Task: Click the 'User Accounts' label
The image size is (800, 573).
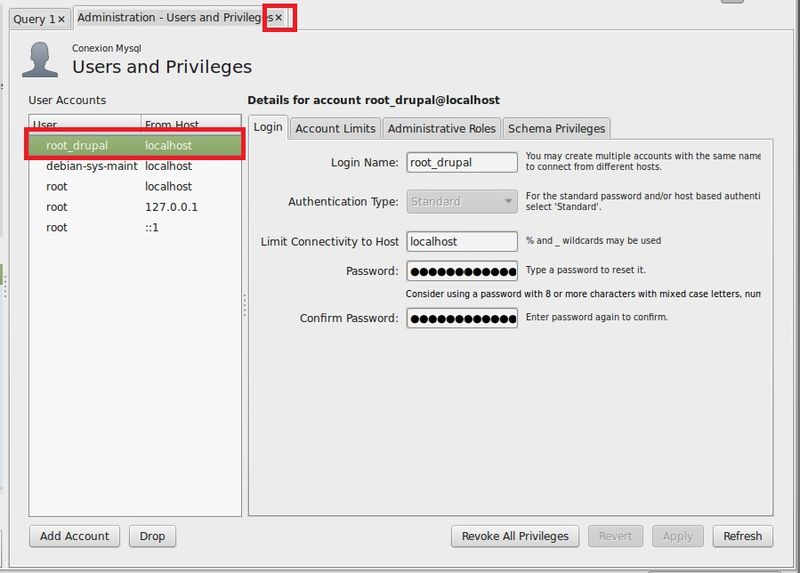Action: pyautogui.click(x=67, y=100)
